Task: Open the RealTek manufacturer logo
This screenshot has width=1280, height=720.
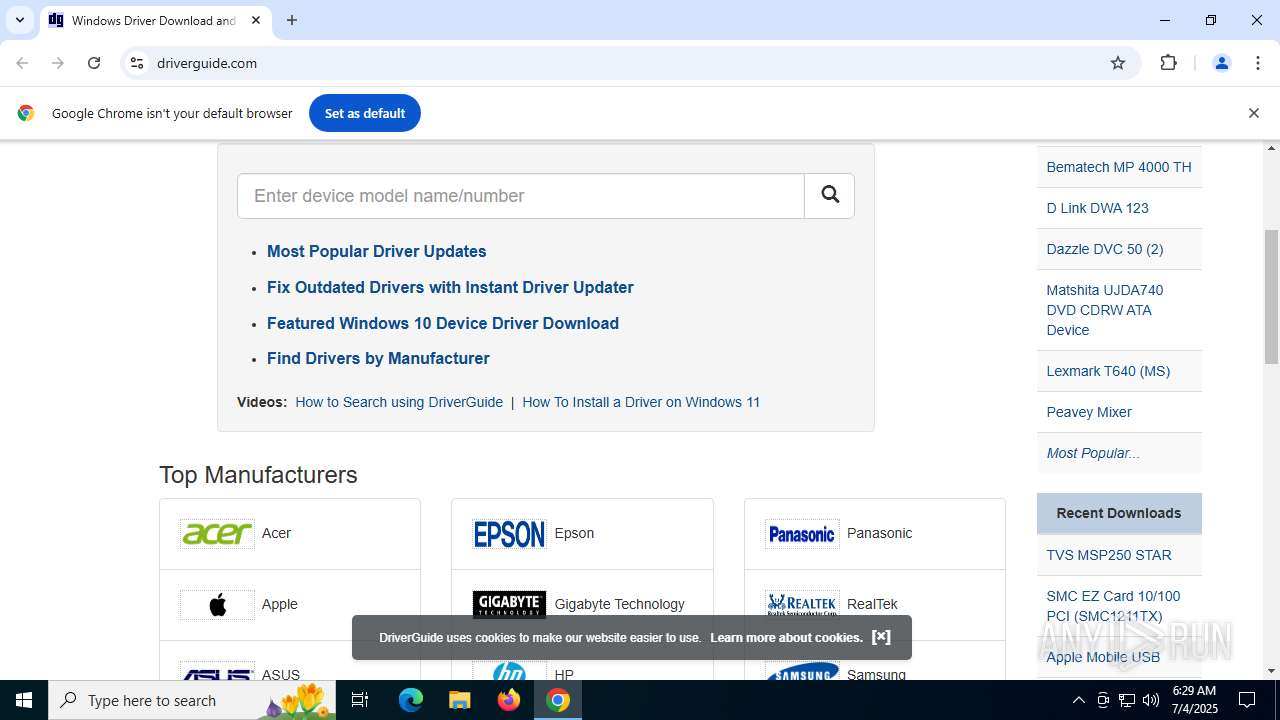Action: pyautogui.click(x=802, y=605)
